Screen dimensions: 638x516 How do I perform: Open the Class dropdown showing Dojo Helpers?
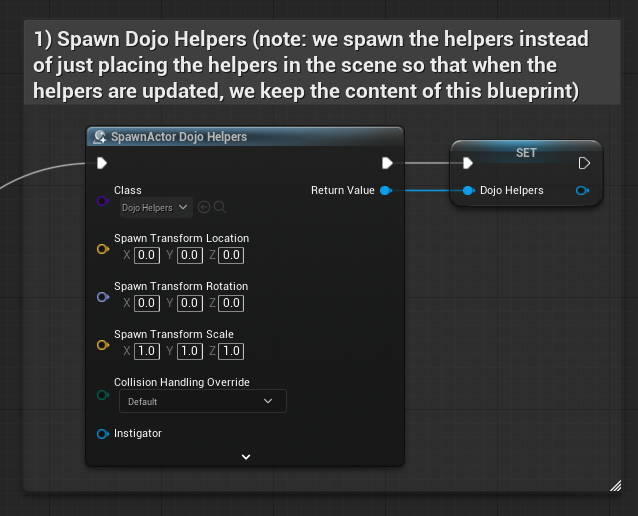[x=155, y=208]
